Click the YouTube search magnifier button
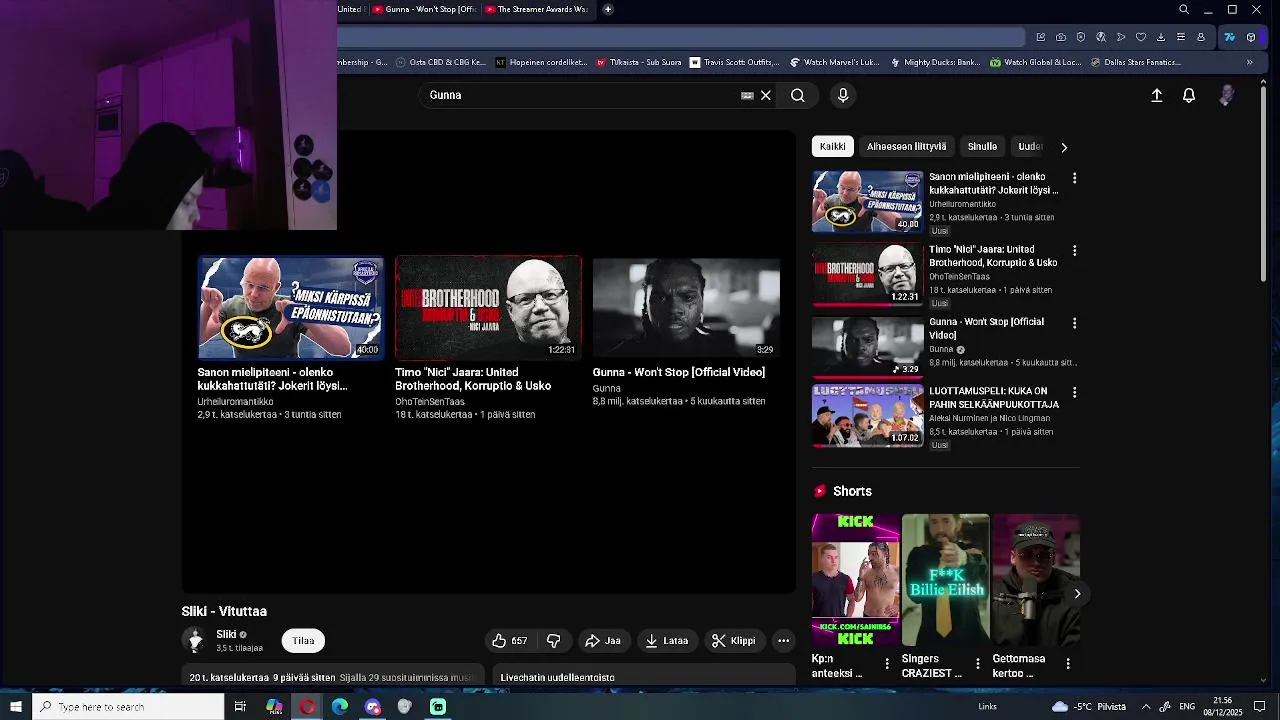 (x=798, y=95)
